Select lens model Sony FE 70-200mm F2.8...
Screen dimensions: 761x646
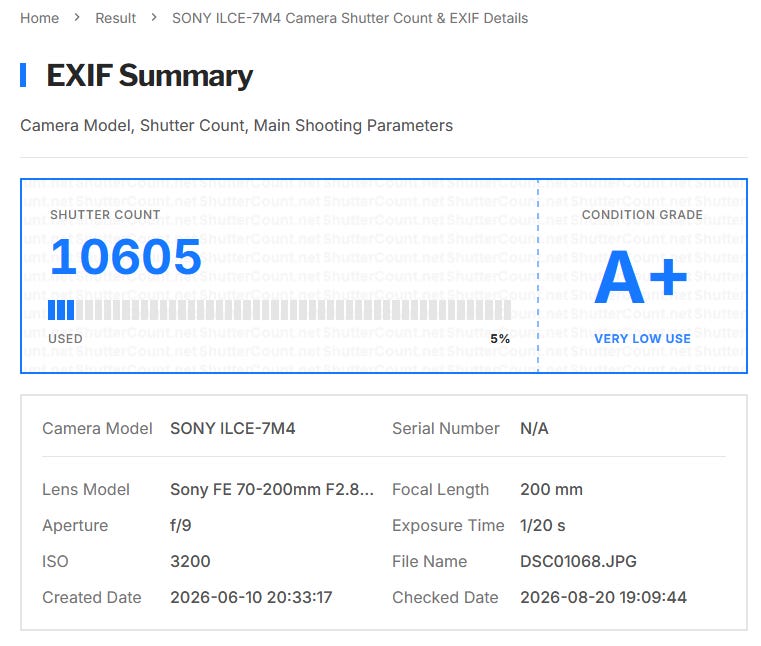coord(272,489)
